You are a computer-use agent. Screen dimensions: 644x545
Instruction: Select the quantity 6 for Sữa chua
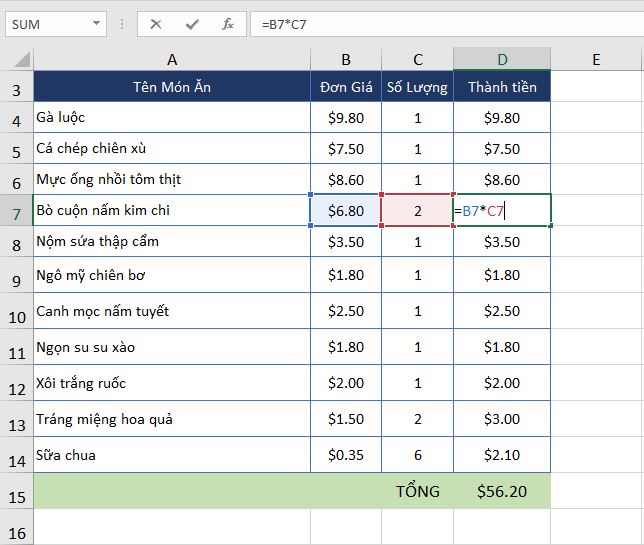click(x=417, y=455)
